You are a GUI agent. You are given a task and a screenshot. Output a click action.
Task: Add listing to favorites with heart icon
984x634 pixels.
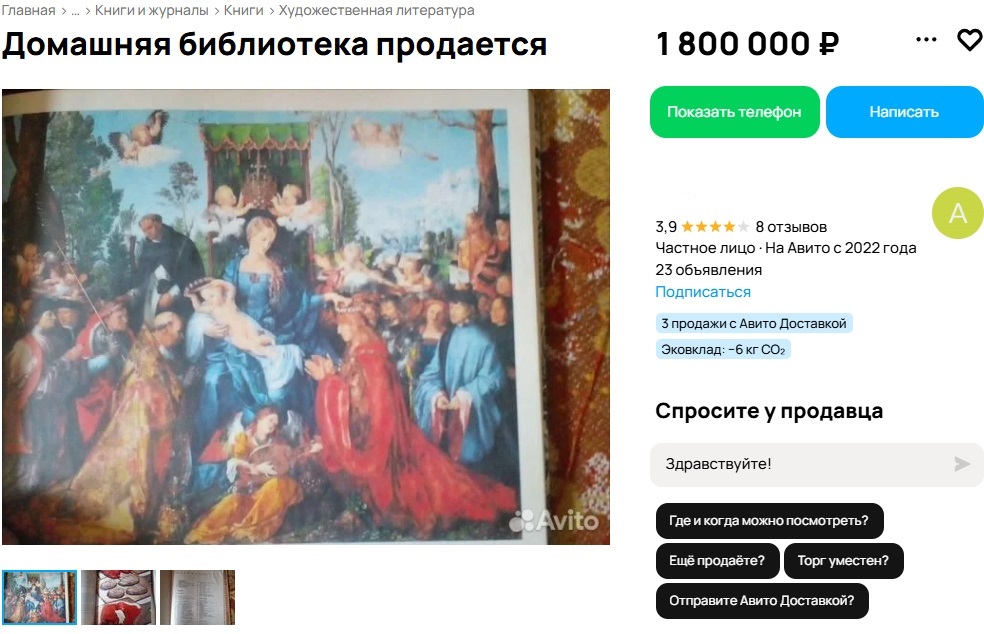pos(970,40)
